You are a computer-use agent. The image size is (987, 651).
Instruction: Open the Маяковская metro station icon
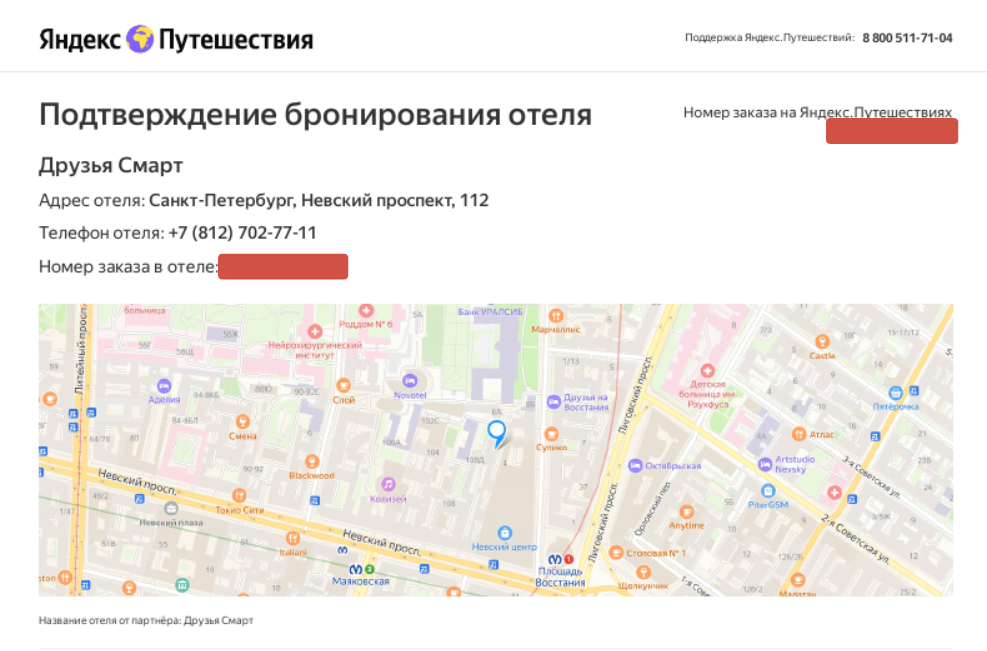pyautogui.click(x=357, y=569)
